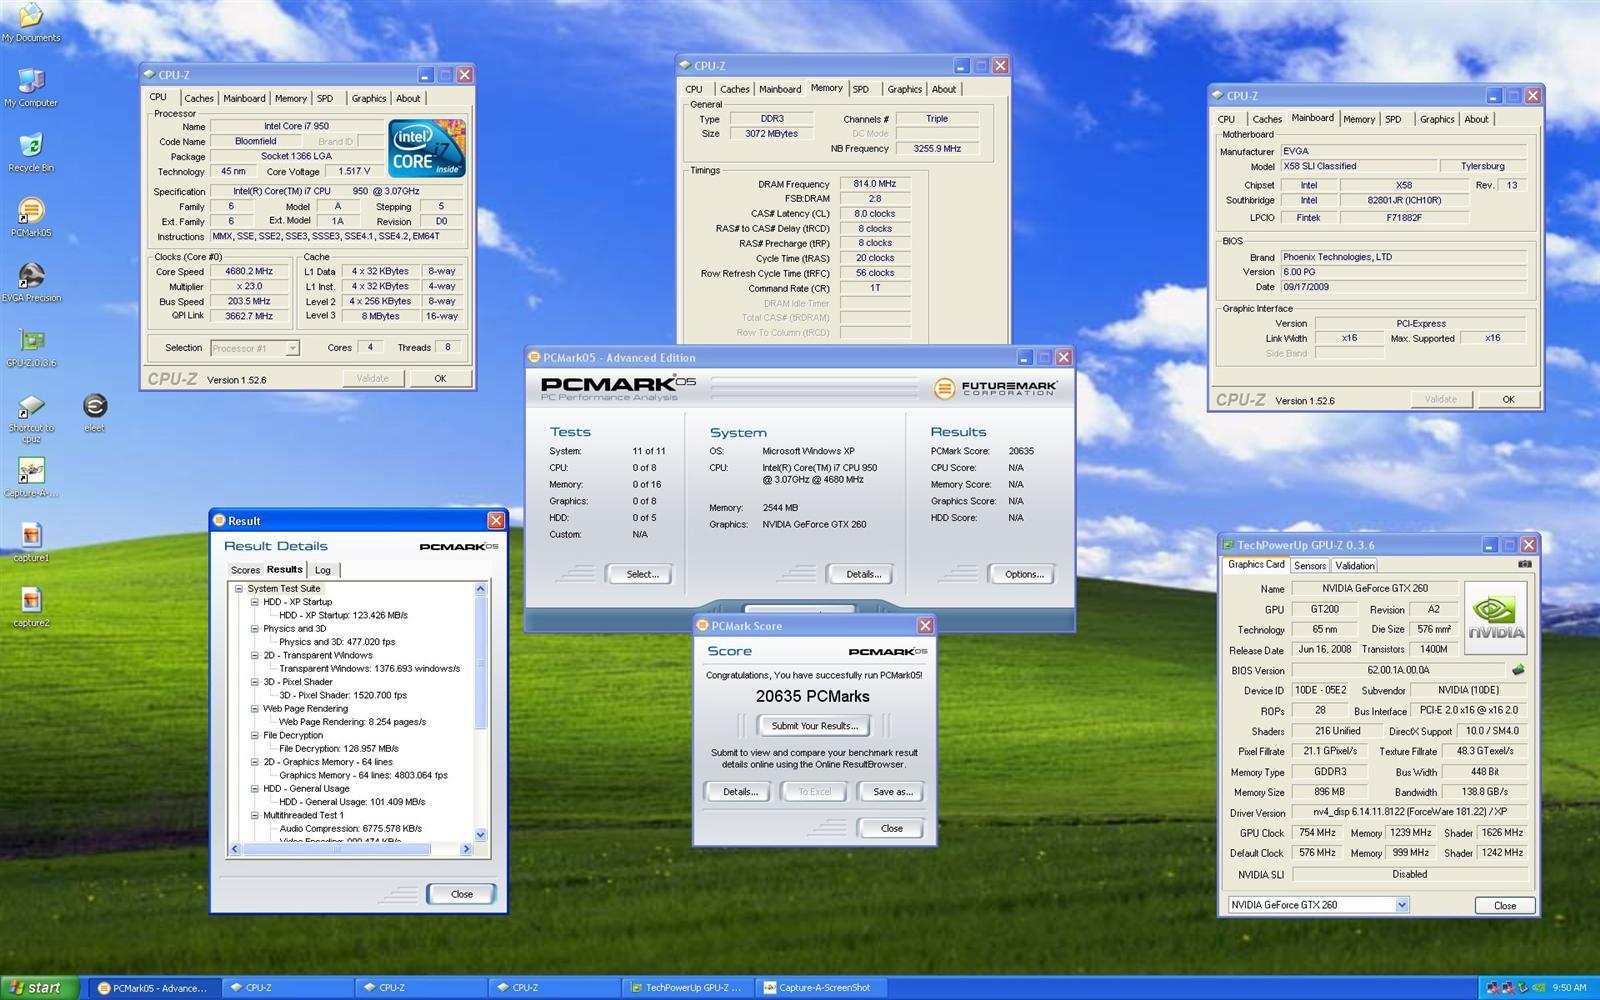Click Details... in the PCMark Score dialog
This screenshot has width=1600, height=1000.
coord(740,792)
